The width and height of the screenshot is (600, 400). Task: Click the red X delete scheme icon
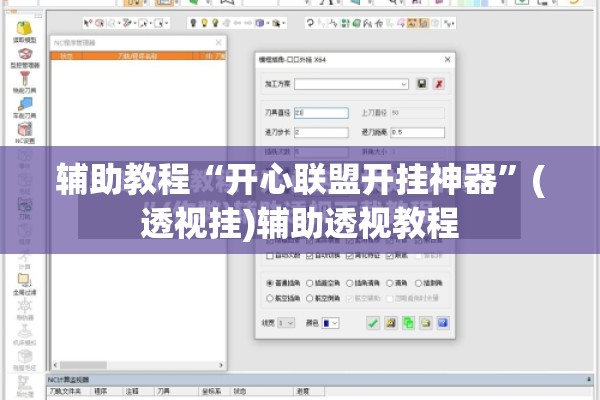439,84
